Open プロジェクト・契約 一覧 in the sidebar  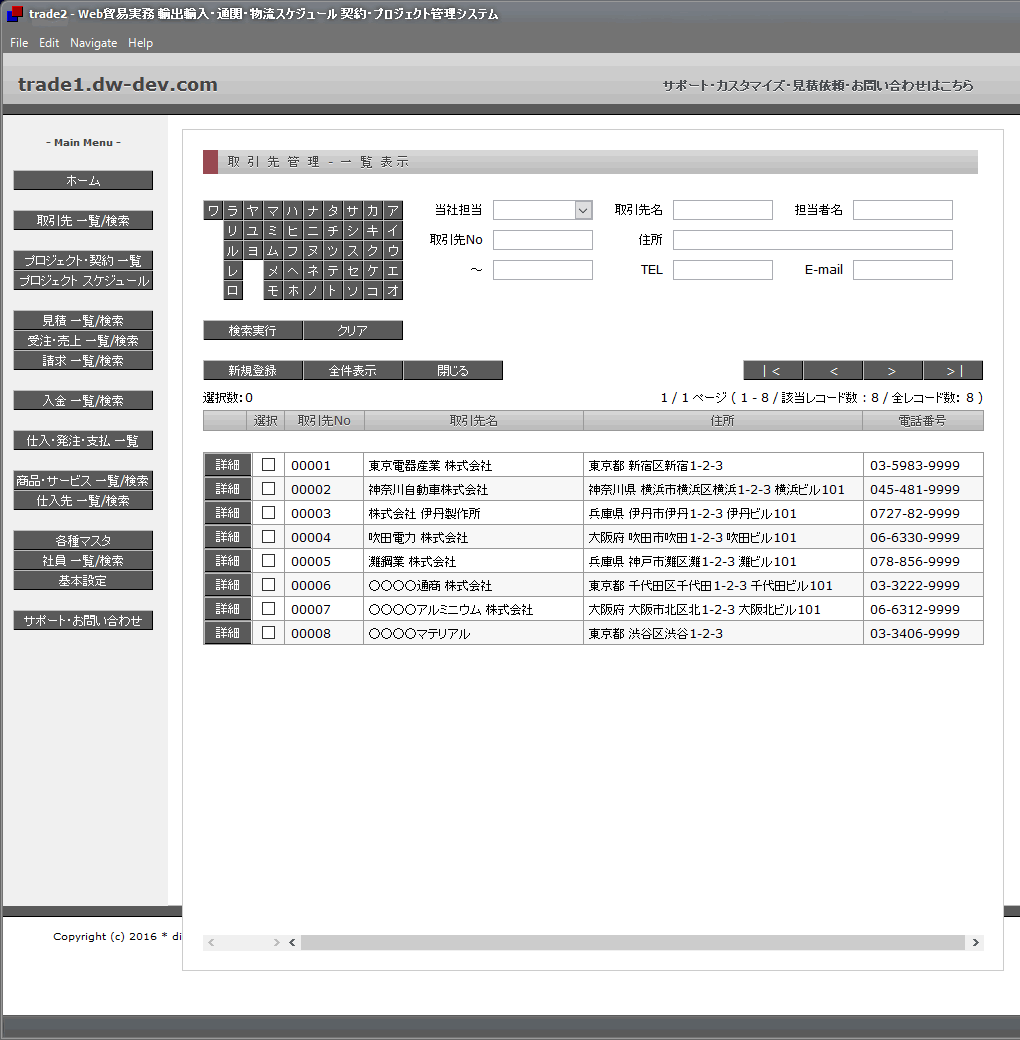(83, 260)
